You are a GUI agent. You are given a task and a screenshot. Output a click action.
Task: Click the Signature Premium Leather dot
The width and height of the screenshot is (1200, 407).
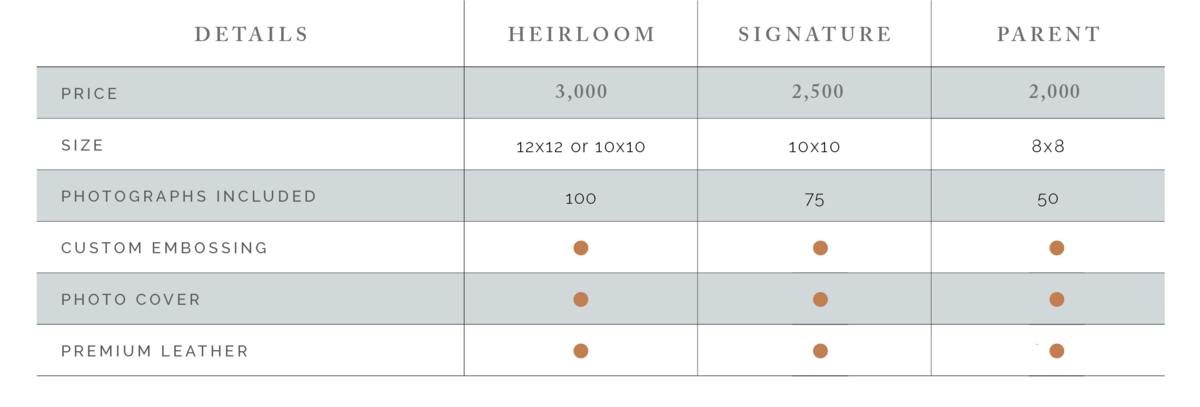820,351
